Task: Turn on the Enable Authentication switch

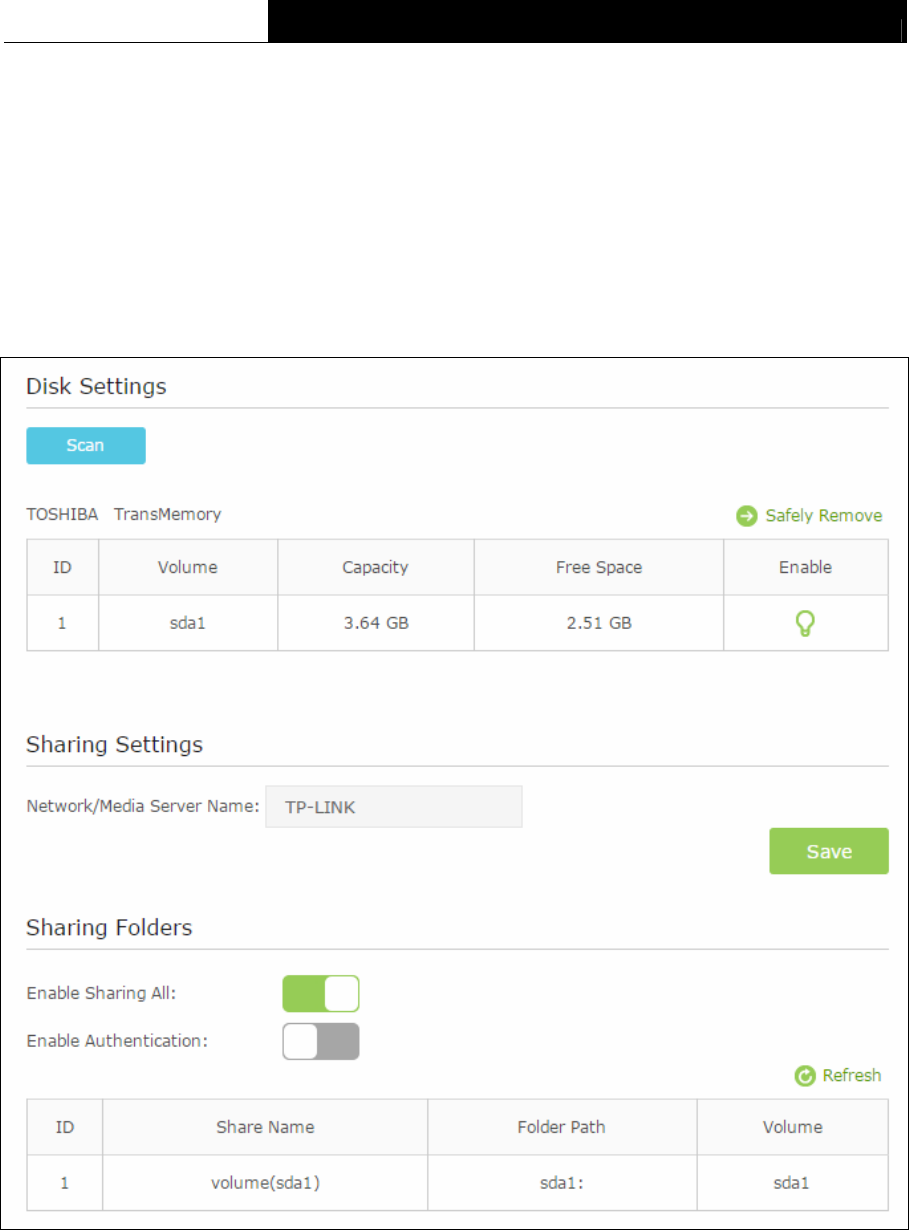Action: coord(321,1041)
